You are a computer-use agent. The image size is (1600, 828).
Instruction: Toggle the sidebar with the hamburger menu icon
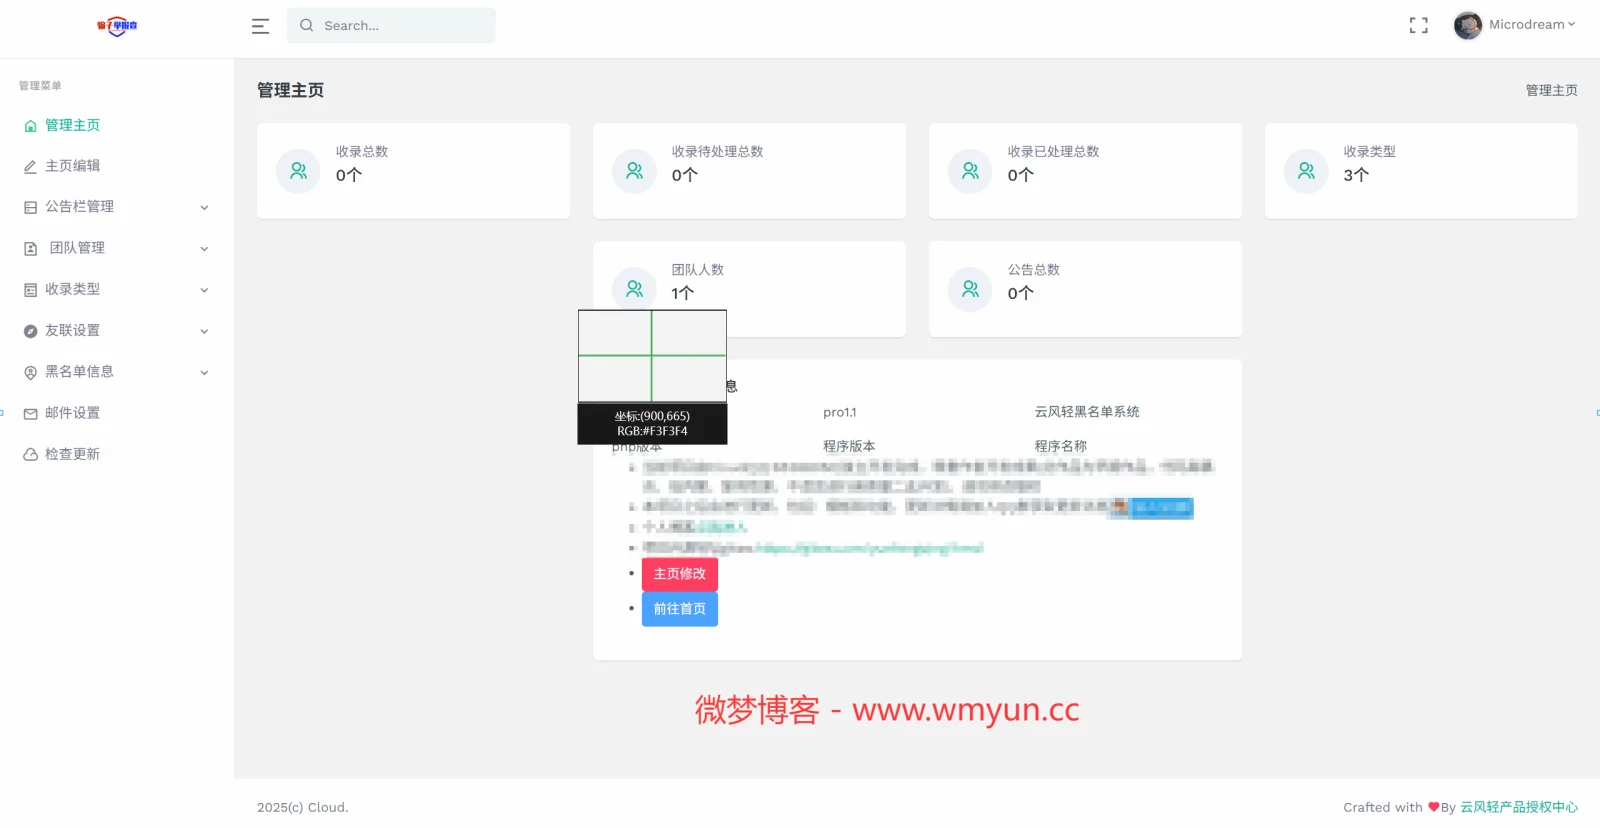click(260, 26)
